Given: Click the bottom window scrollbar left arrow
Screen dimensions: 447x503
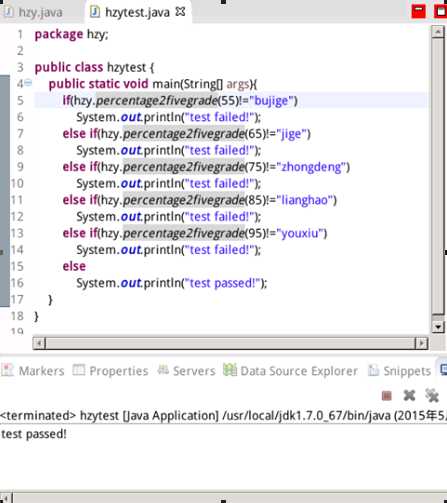Looking at the screenshot, I should tap(6, 498).
